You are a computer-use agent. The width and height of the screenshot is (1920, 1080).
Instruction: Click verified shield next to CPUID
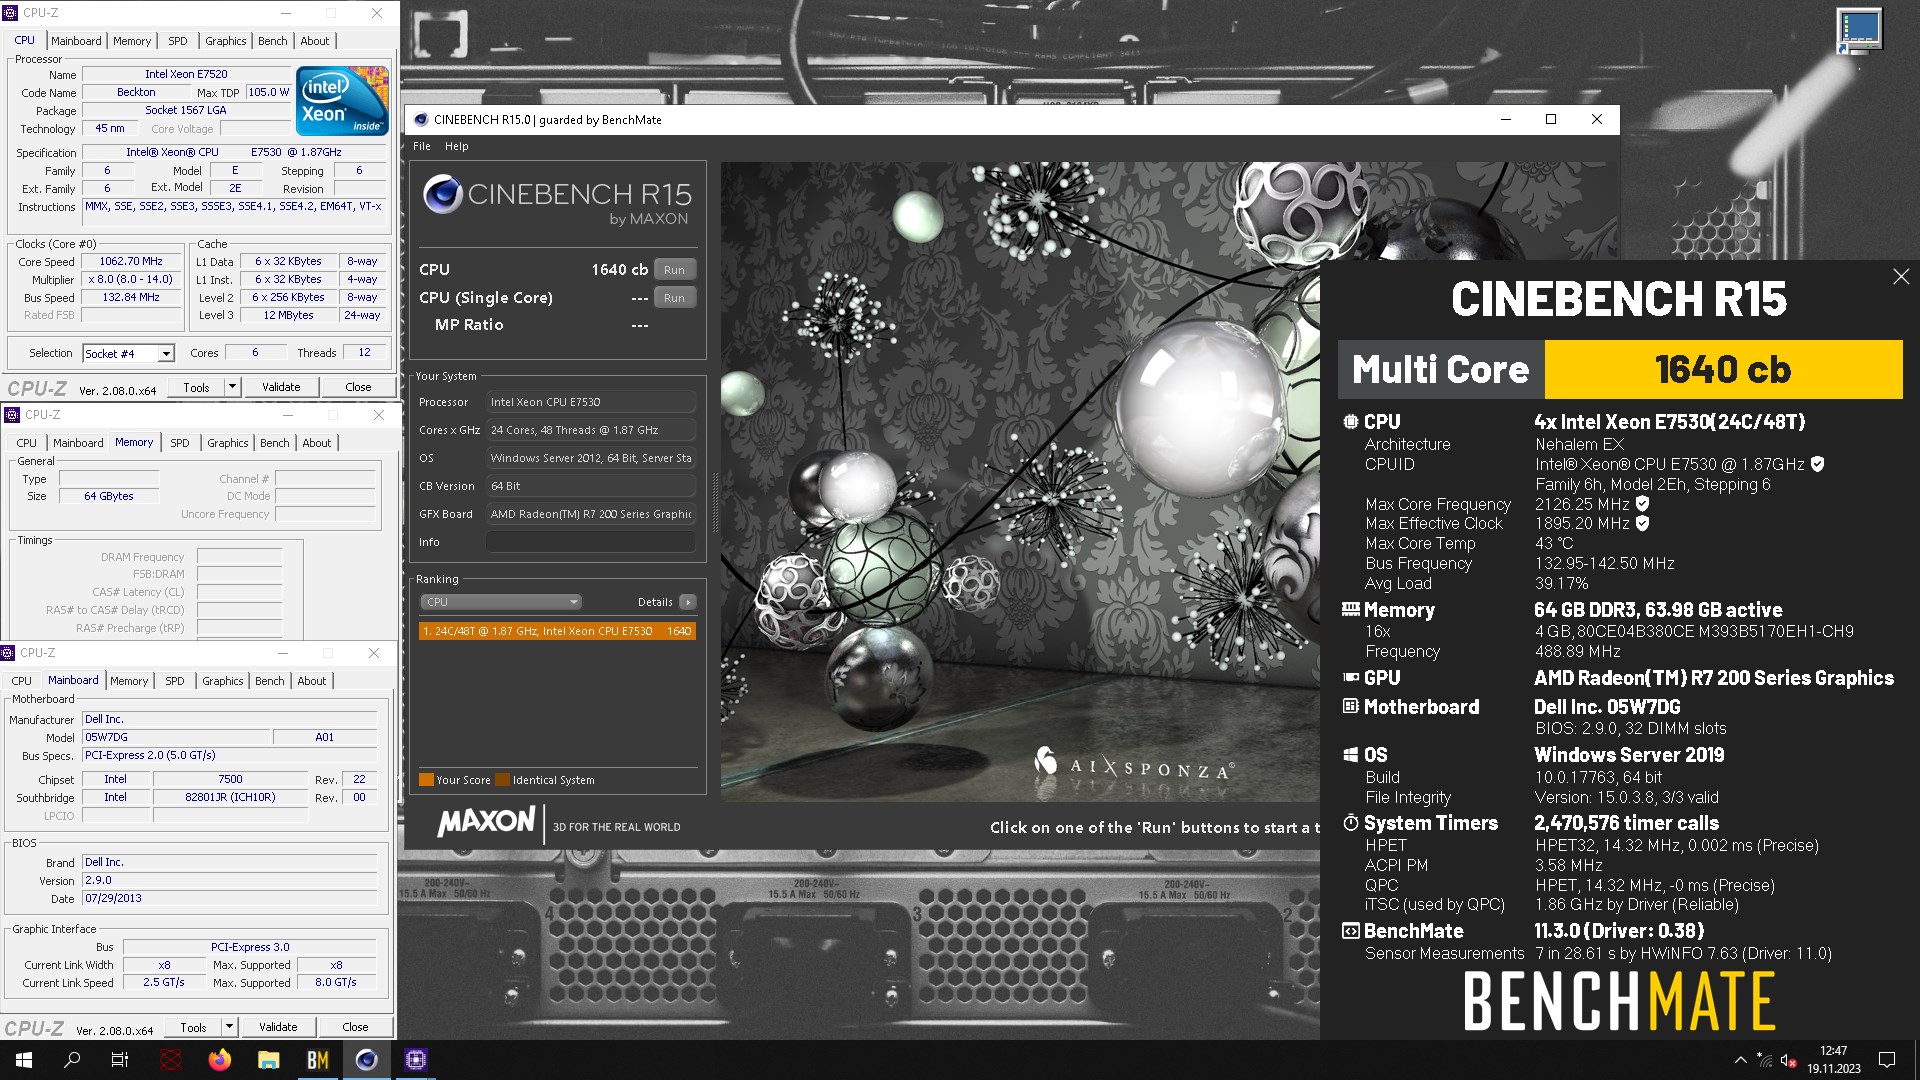(x=1817, y=464)
